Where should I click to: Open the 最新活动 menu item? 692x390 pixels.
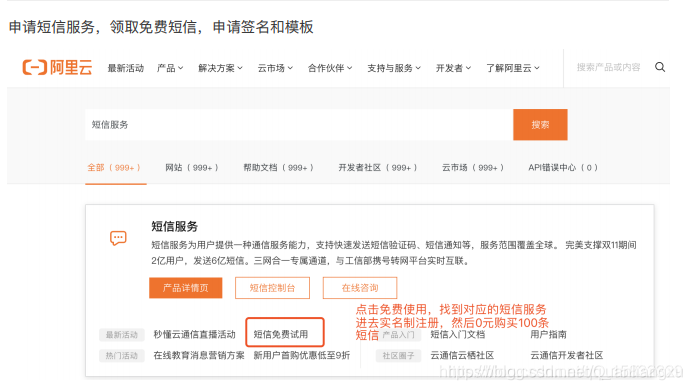(x=126, y=68)
